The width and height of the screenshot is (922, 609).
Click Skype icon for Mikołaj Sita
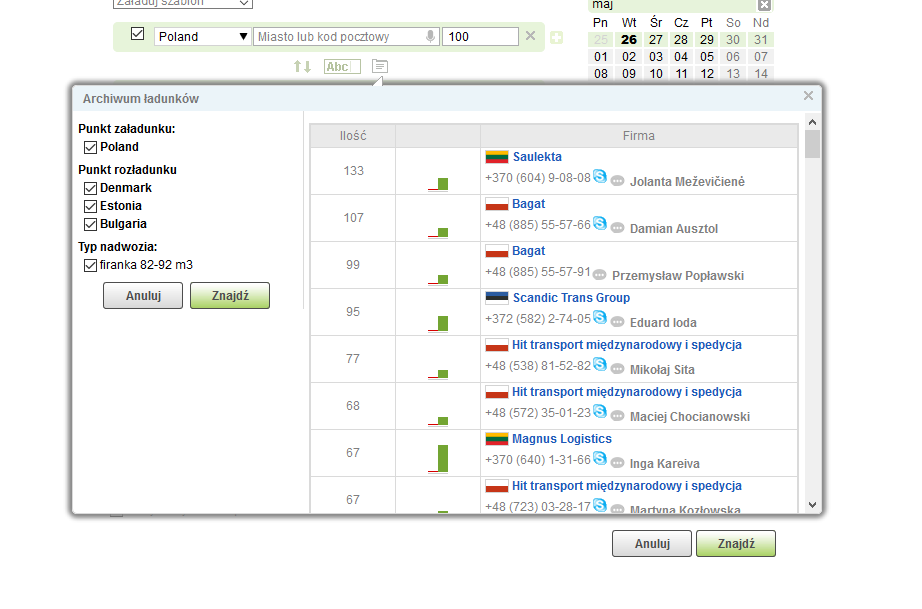(600, 364)
